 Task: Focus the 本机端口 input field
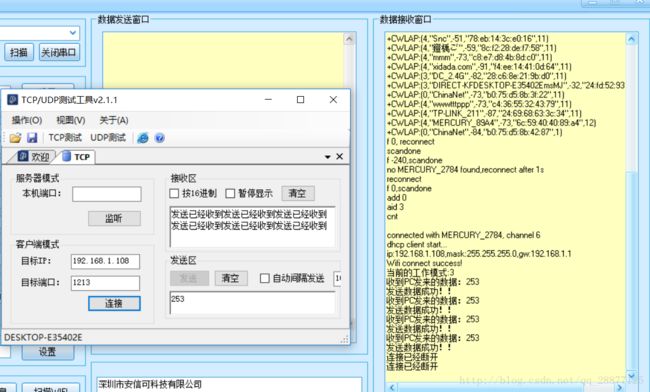[107, 194]
